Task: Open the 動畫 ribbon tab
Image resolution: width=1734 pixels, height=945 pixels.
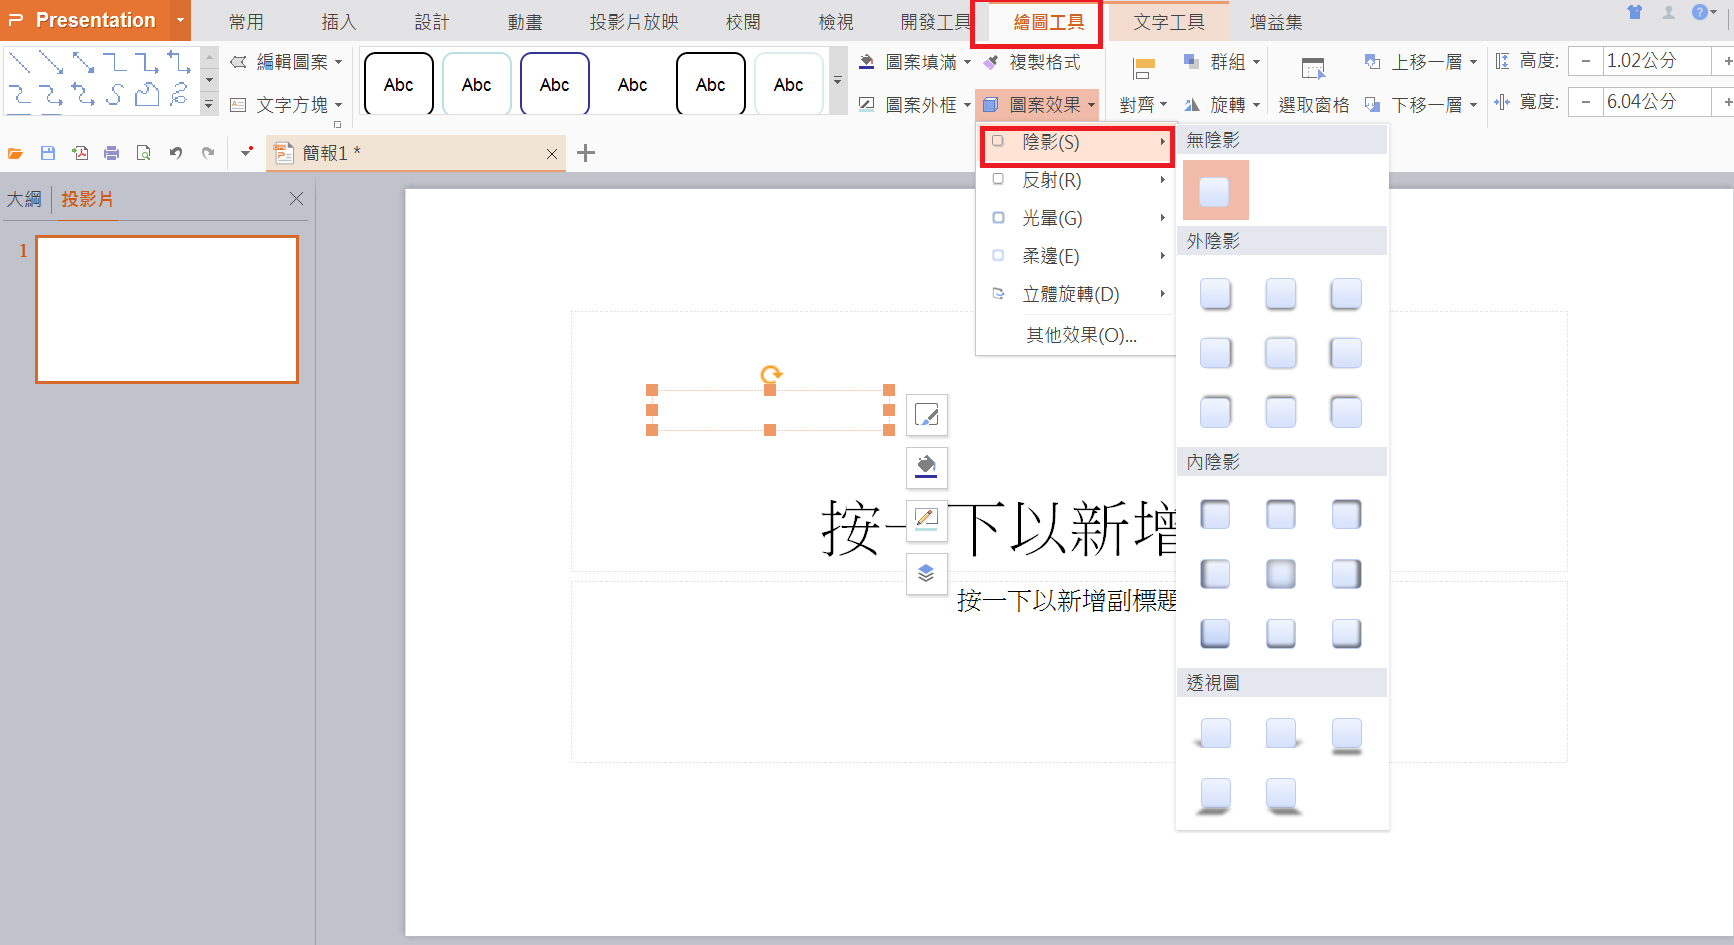Action: pos(525,22)
